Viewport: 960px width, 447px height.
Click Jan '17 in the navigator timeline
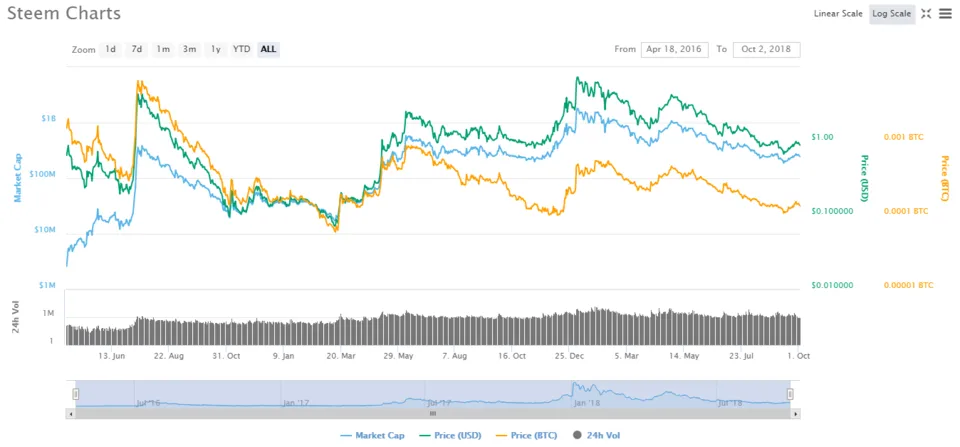click(x=294, y=404)
